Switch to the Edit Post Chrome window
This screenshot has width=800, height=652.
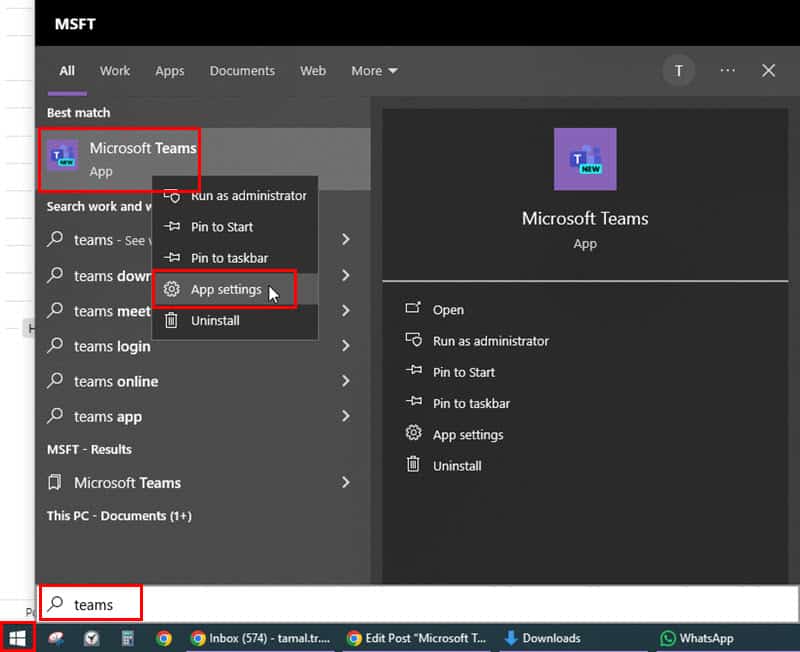tap(416, 638)
